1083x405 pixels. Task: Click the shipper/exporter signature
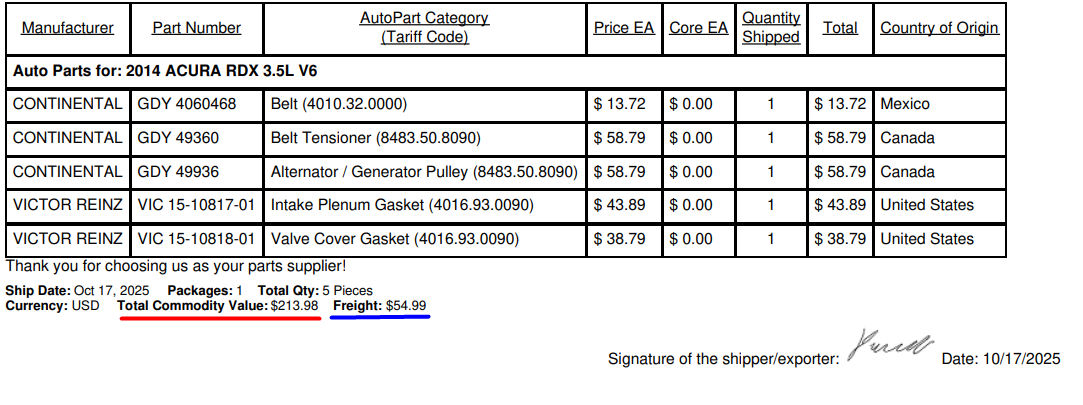889,346
